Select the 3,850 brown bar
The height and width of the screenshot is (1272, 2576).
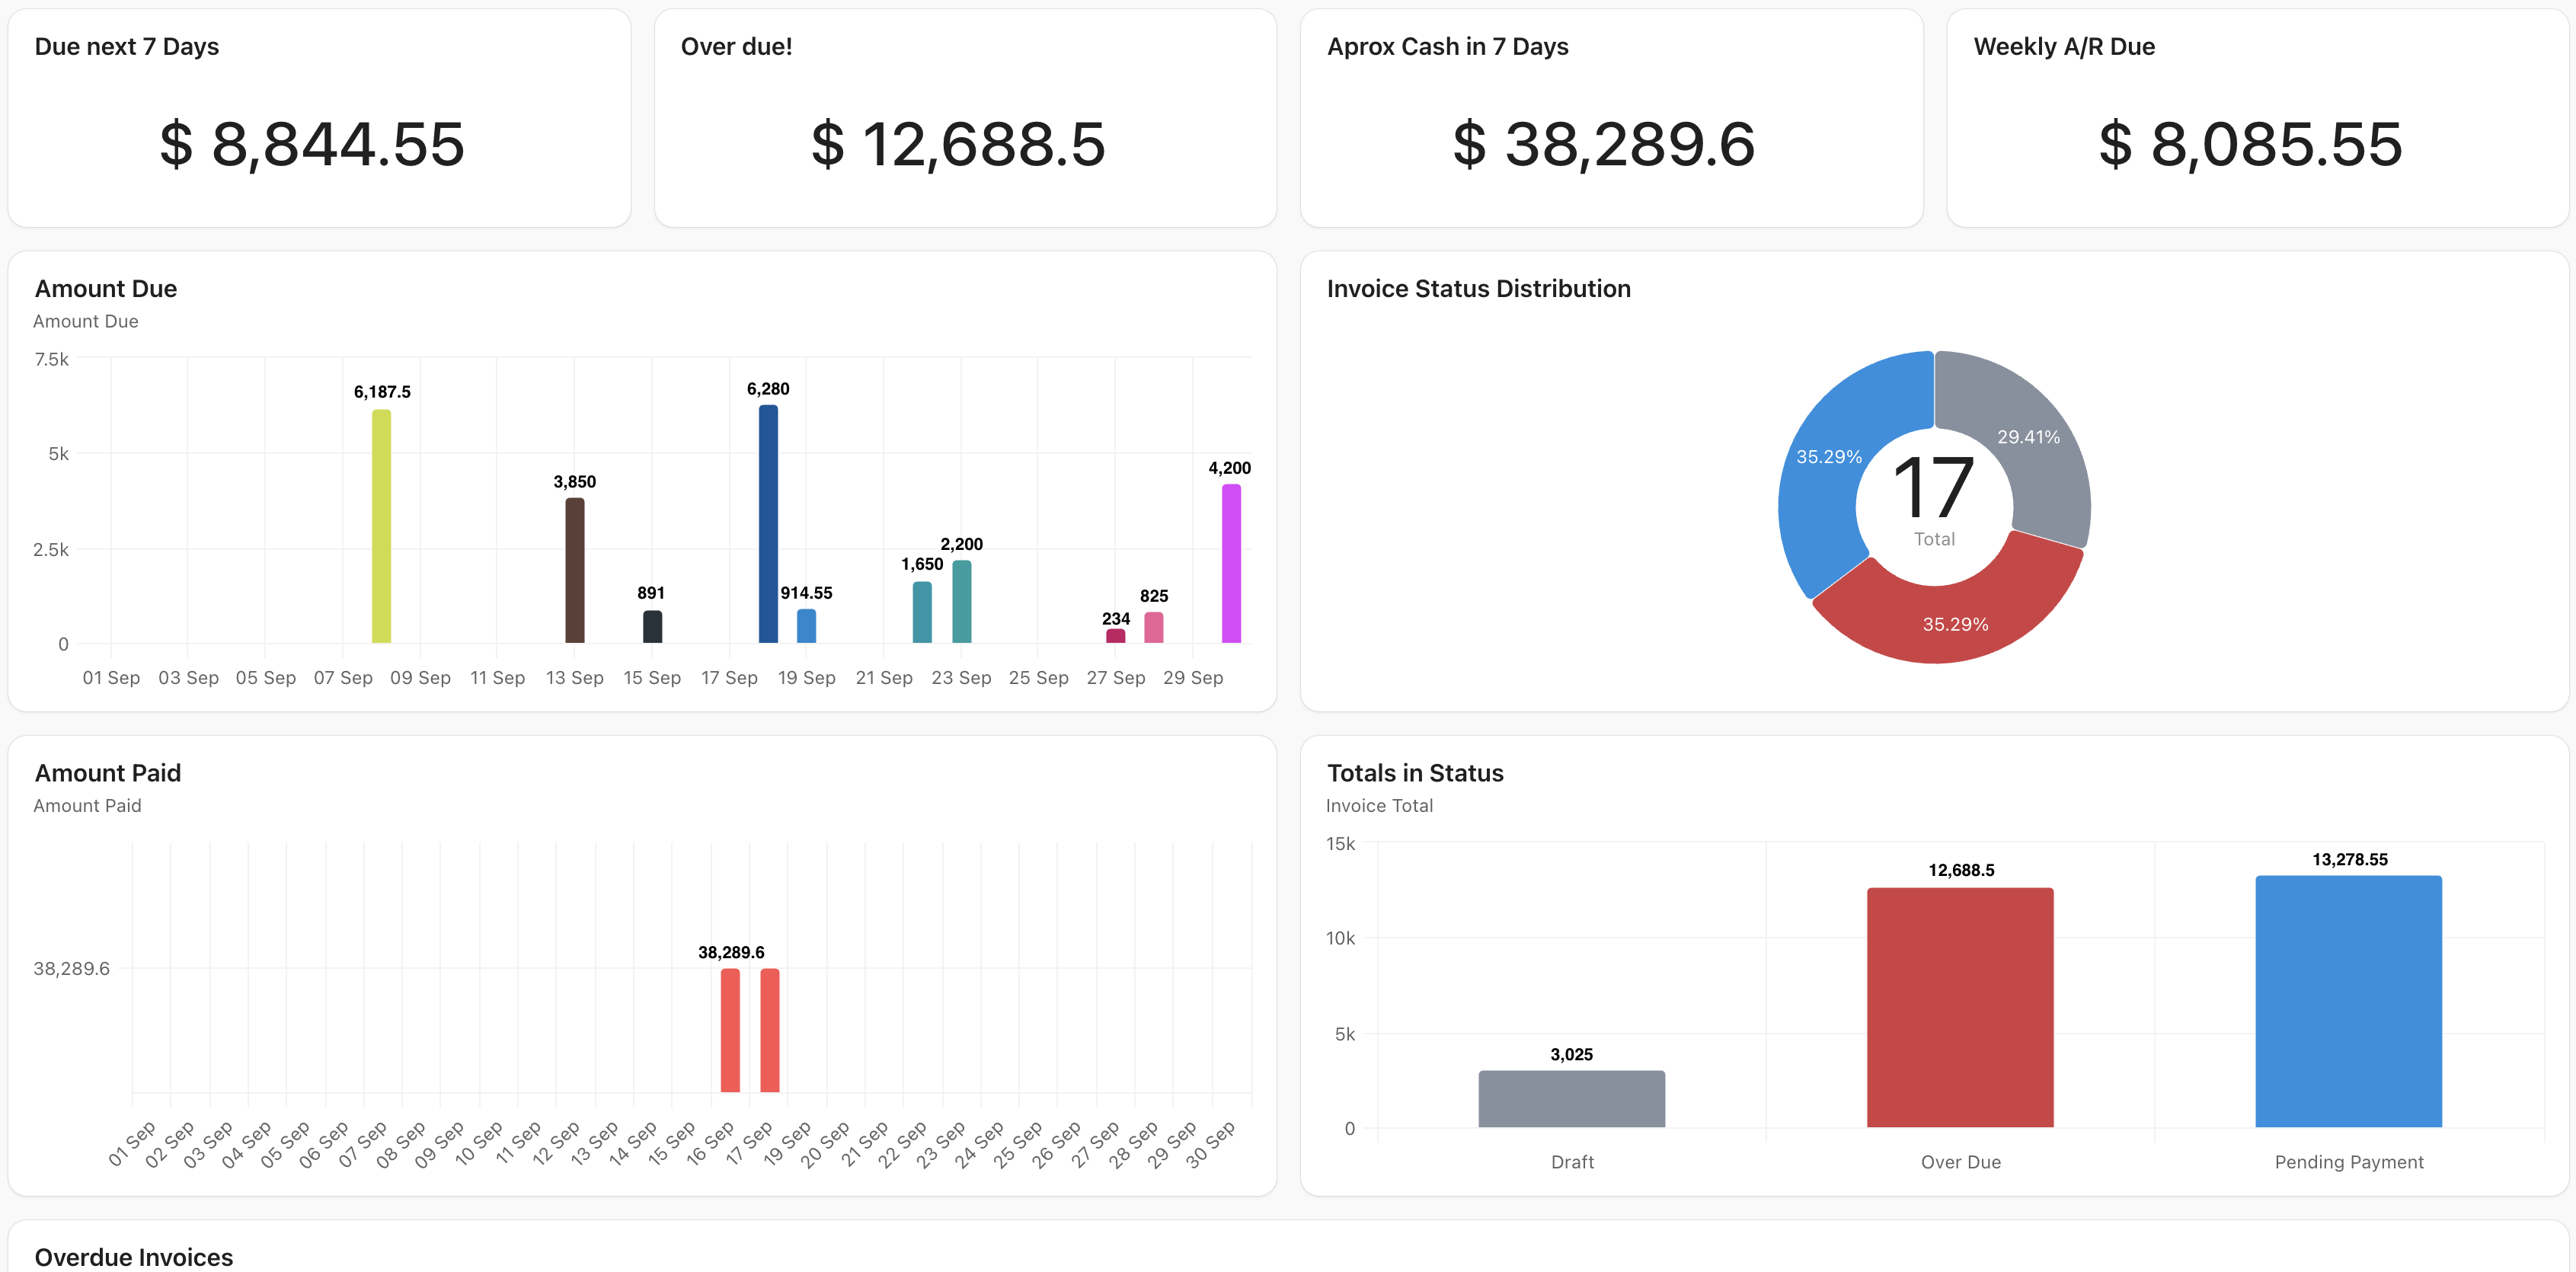click(x=575, y=570)
